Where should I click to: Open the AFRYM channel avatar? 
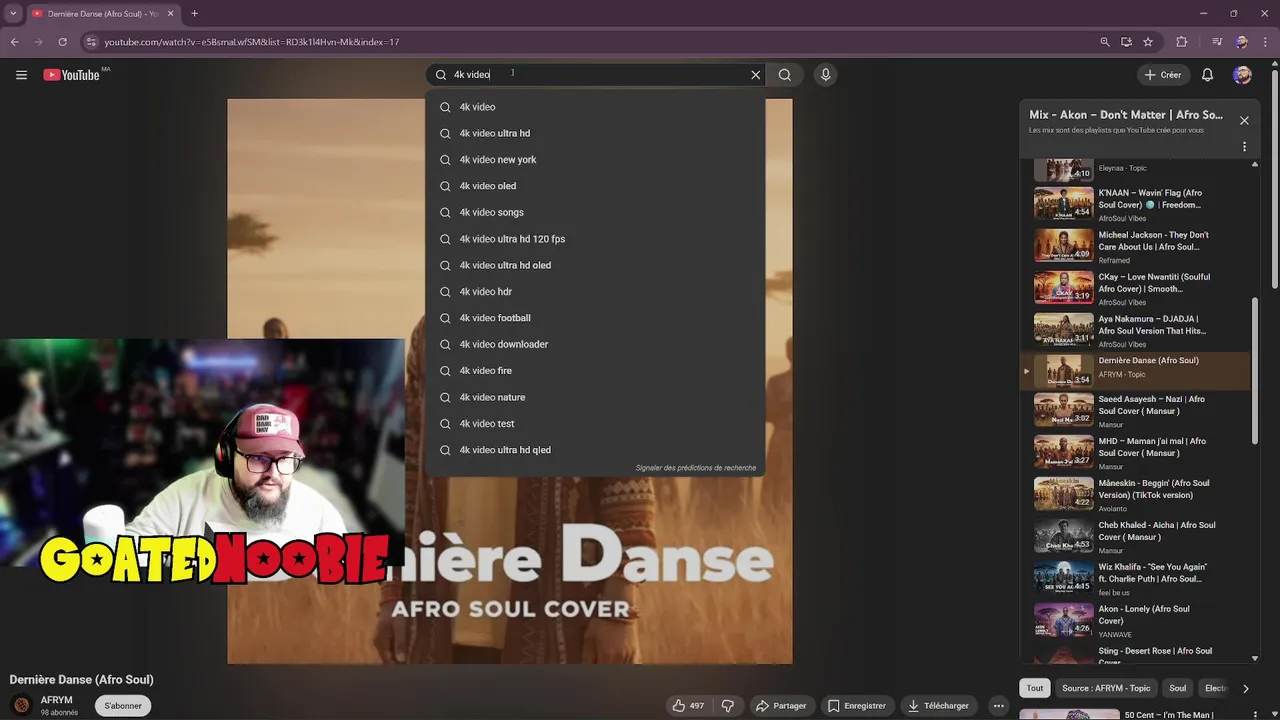(21, 706)
